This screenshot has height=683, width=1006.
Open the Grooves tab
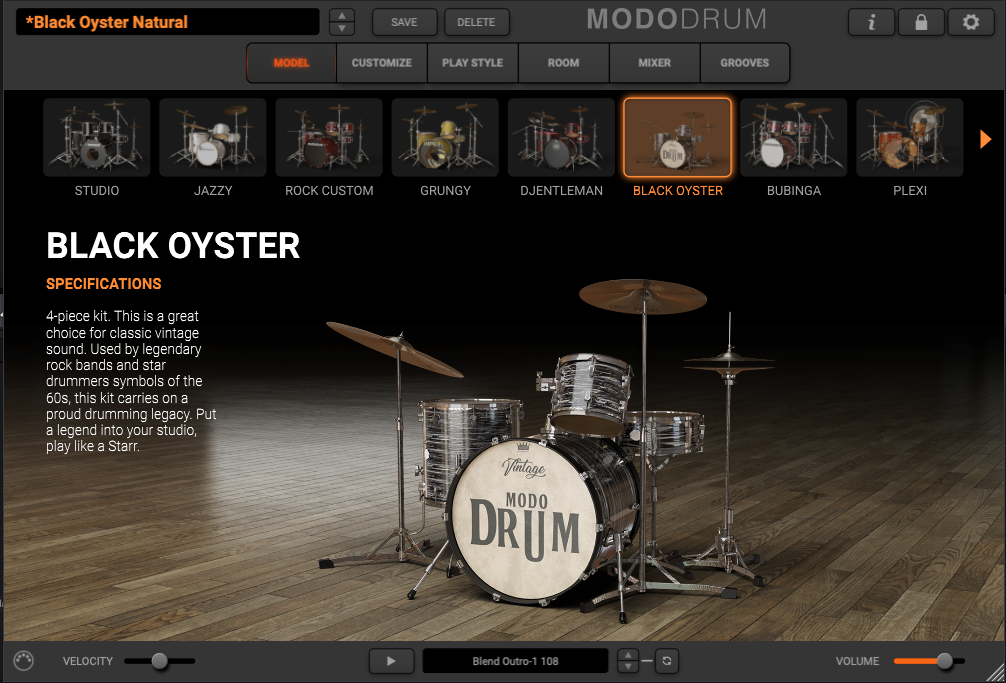tap(744, 63)
